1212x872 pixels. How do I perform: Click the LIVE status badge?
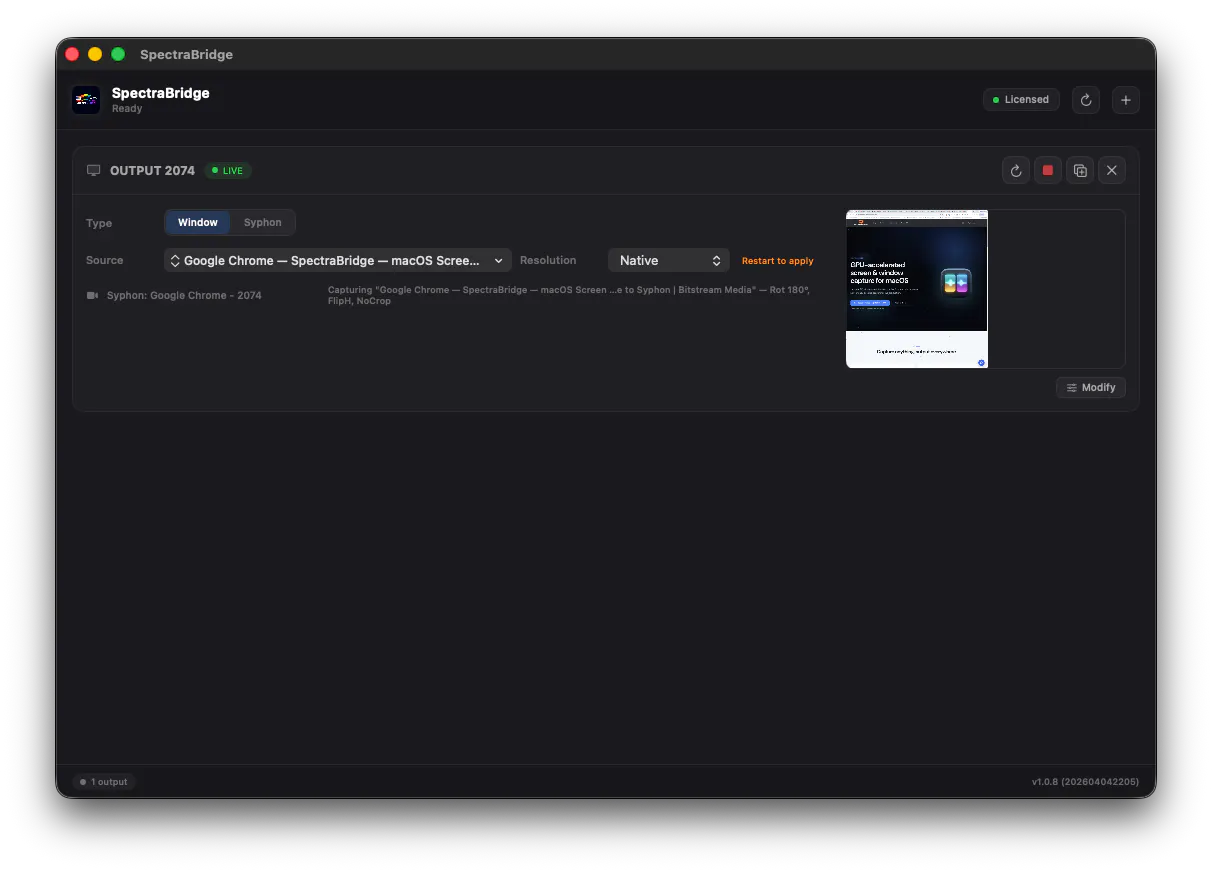(x=228, y=171)
